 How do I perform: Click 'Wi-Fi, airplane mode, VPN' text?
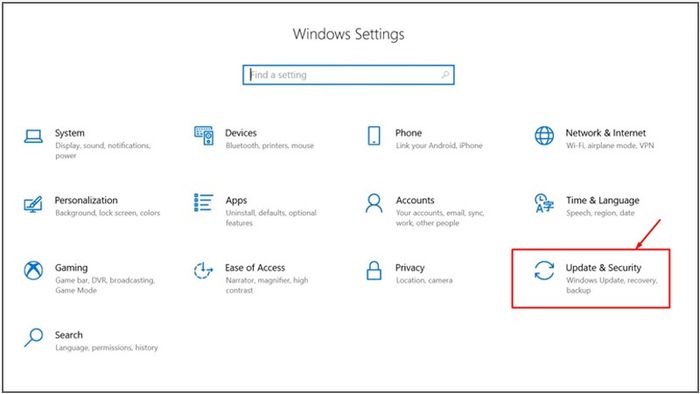tap(610, 145)
